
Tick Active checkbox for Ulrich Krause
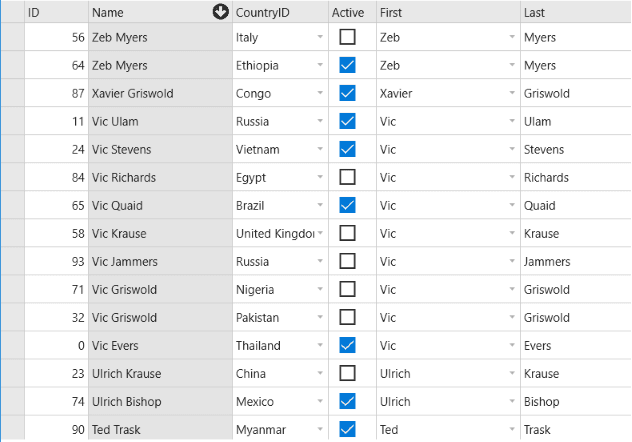tap(347, 373)
